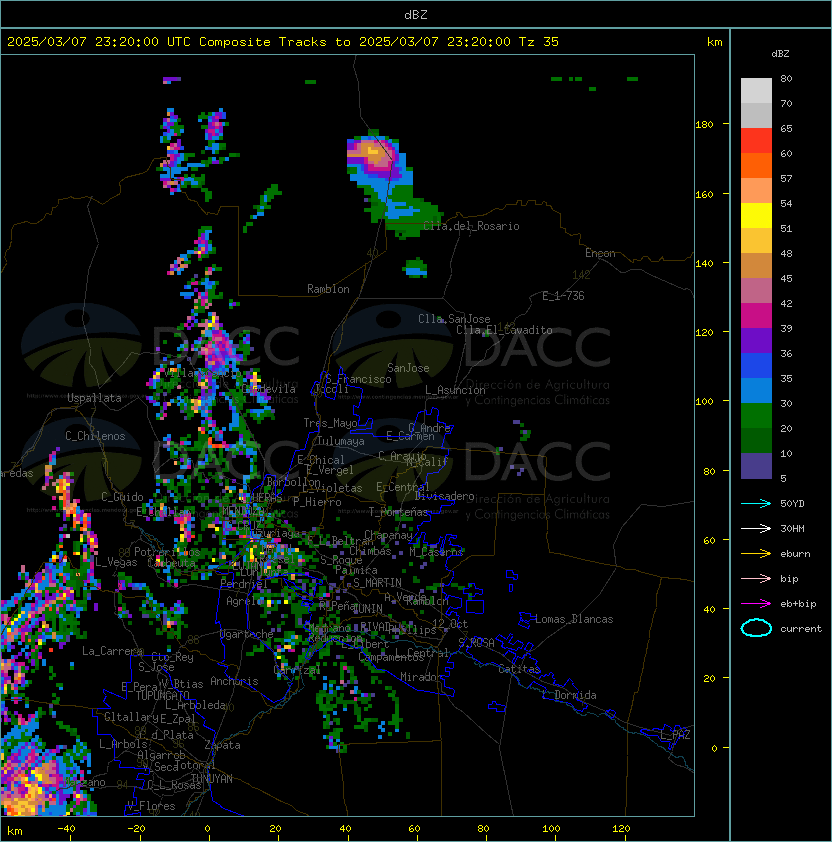The image size is (832, 842).
Task: Select the 'Catitas' place label
Action: click(x=519, y=669)
